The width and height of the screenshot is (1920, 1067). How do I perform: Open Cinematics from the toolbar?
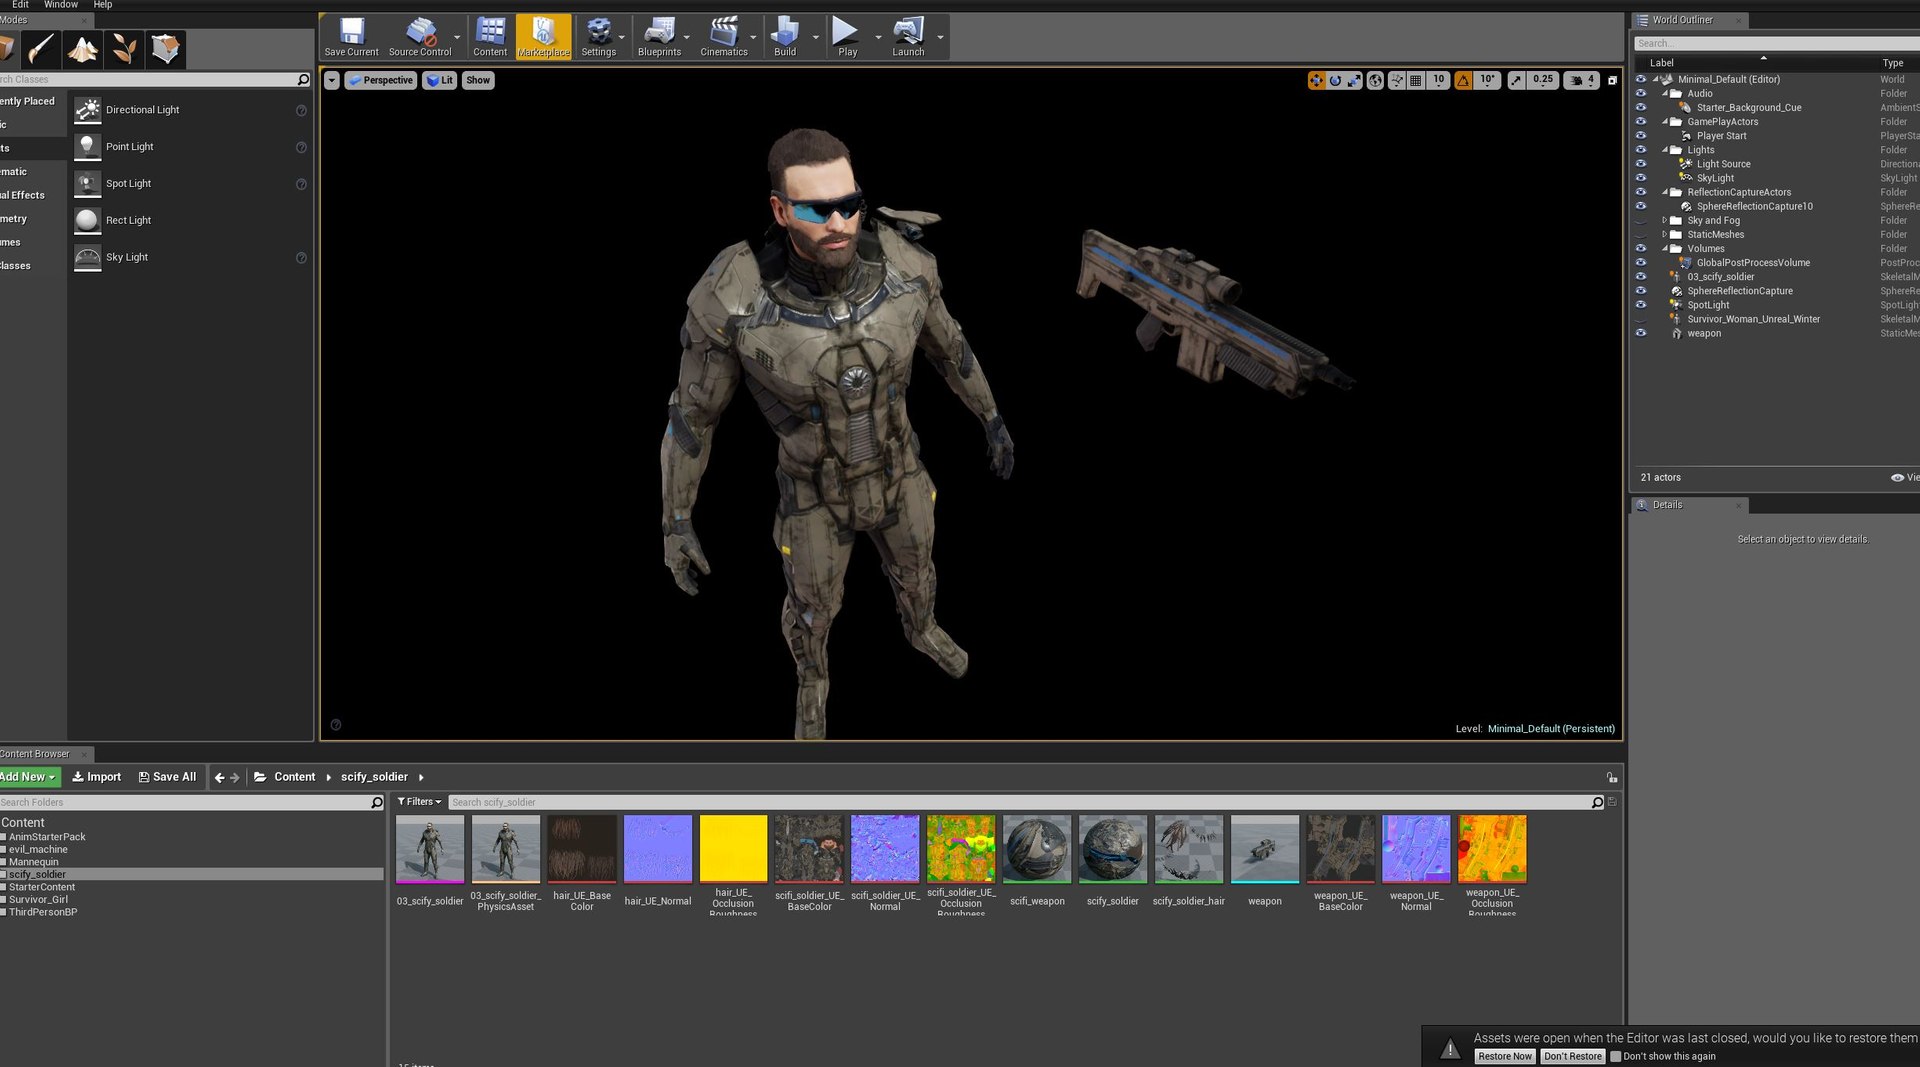[724, 37]
